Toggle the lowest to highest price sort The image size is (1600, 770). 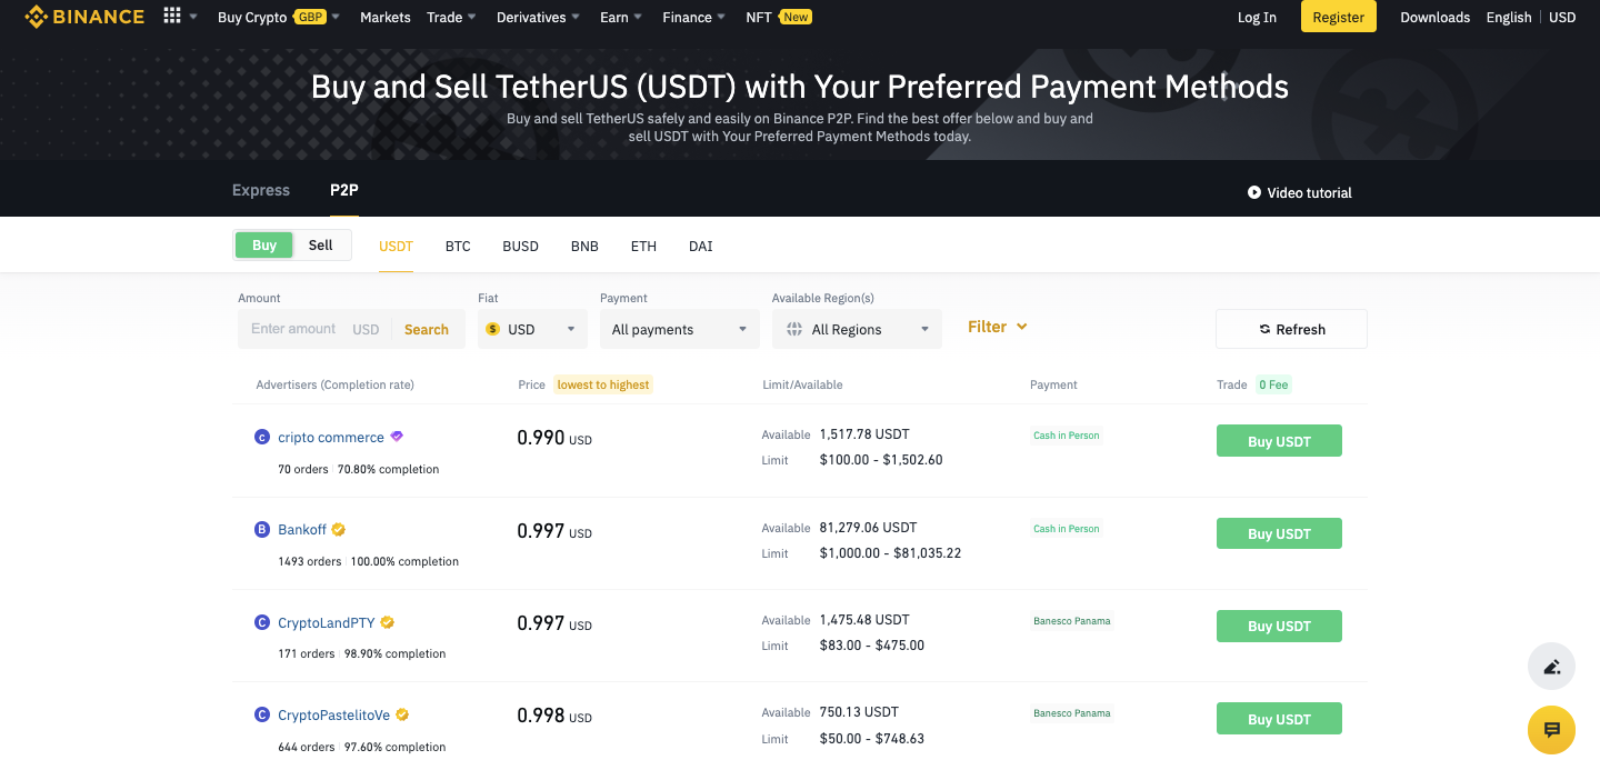coord(603,384)
